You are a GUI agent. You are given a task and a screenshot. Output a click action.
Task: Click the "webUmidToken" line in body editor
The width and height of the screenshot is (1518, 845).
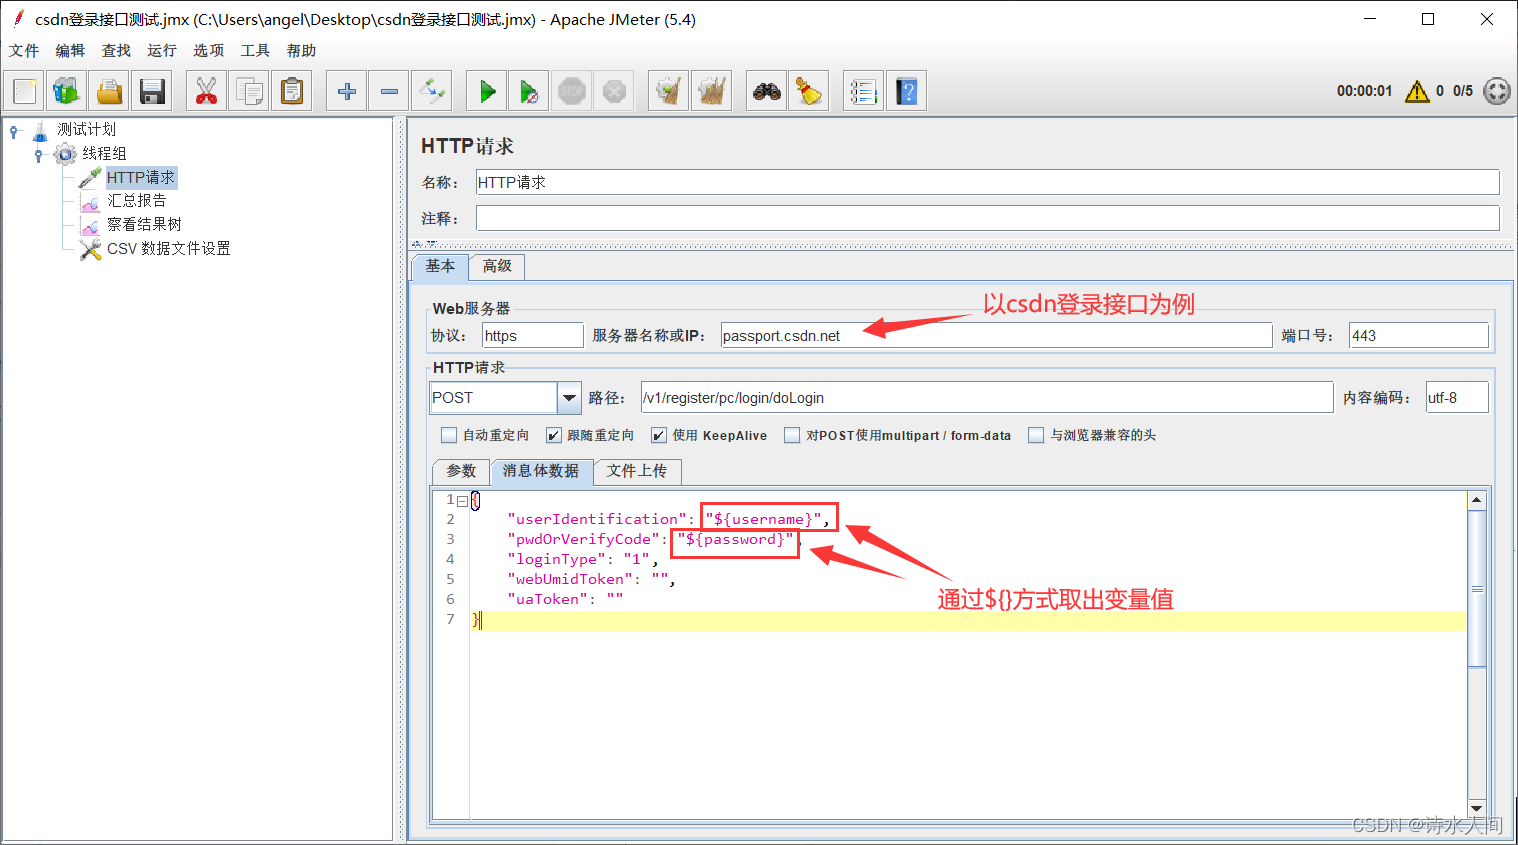591,579
